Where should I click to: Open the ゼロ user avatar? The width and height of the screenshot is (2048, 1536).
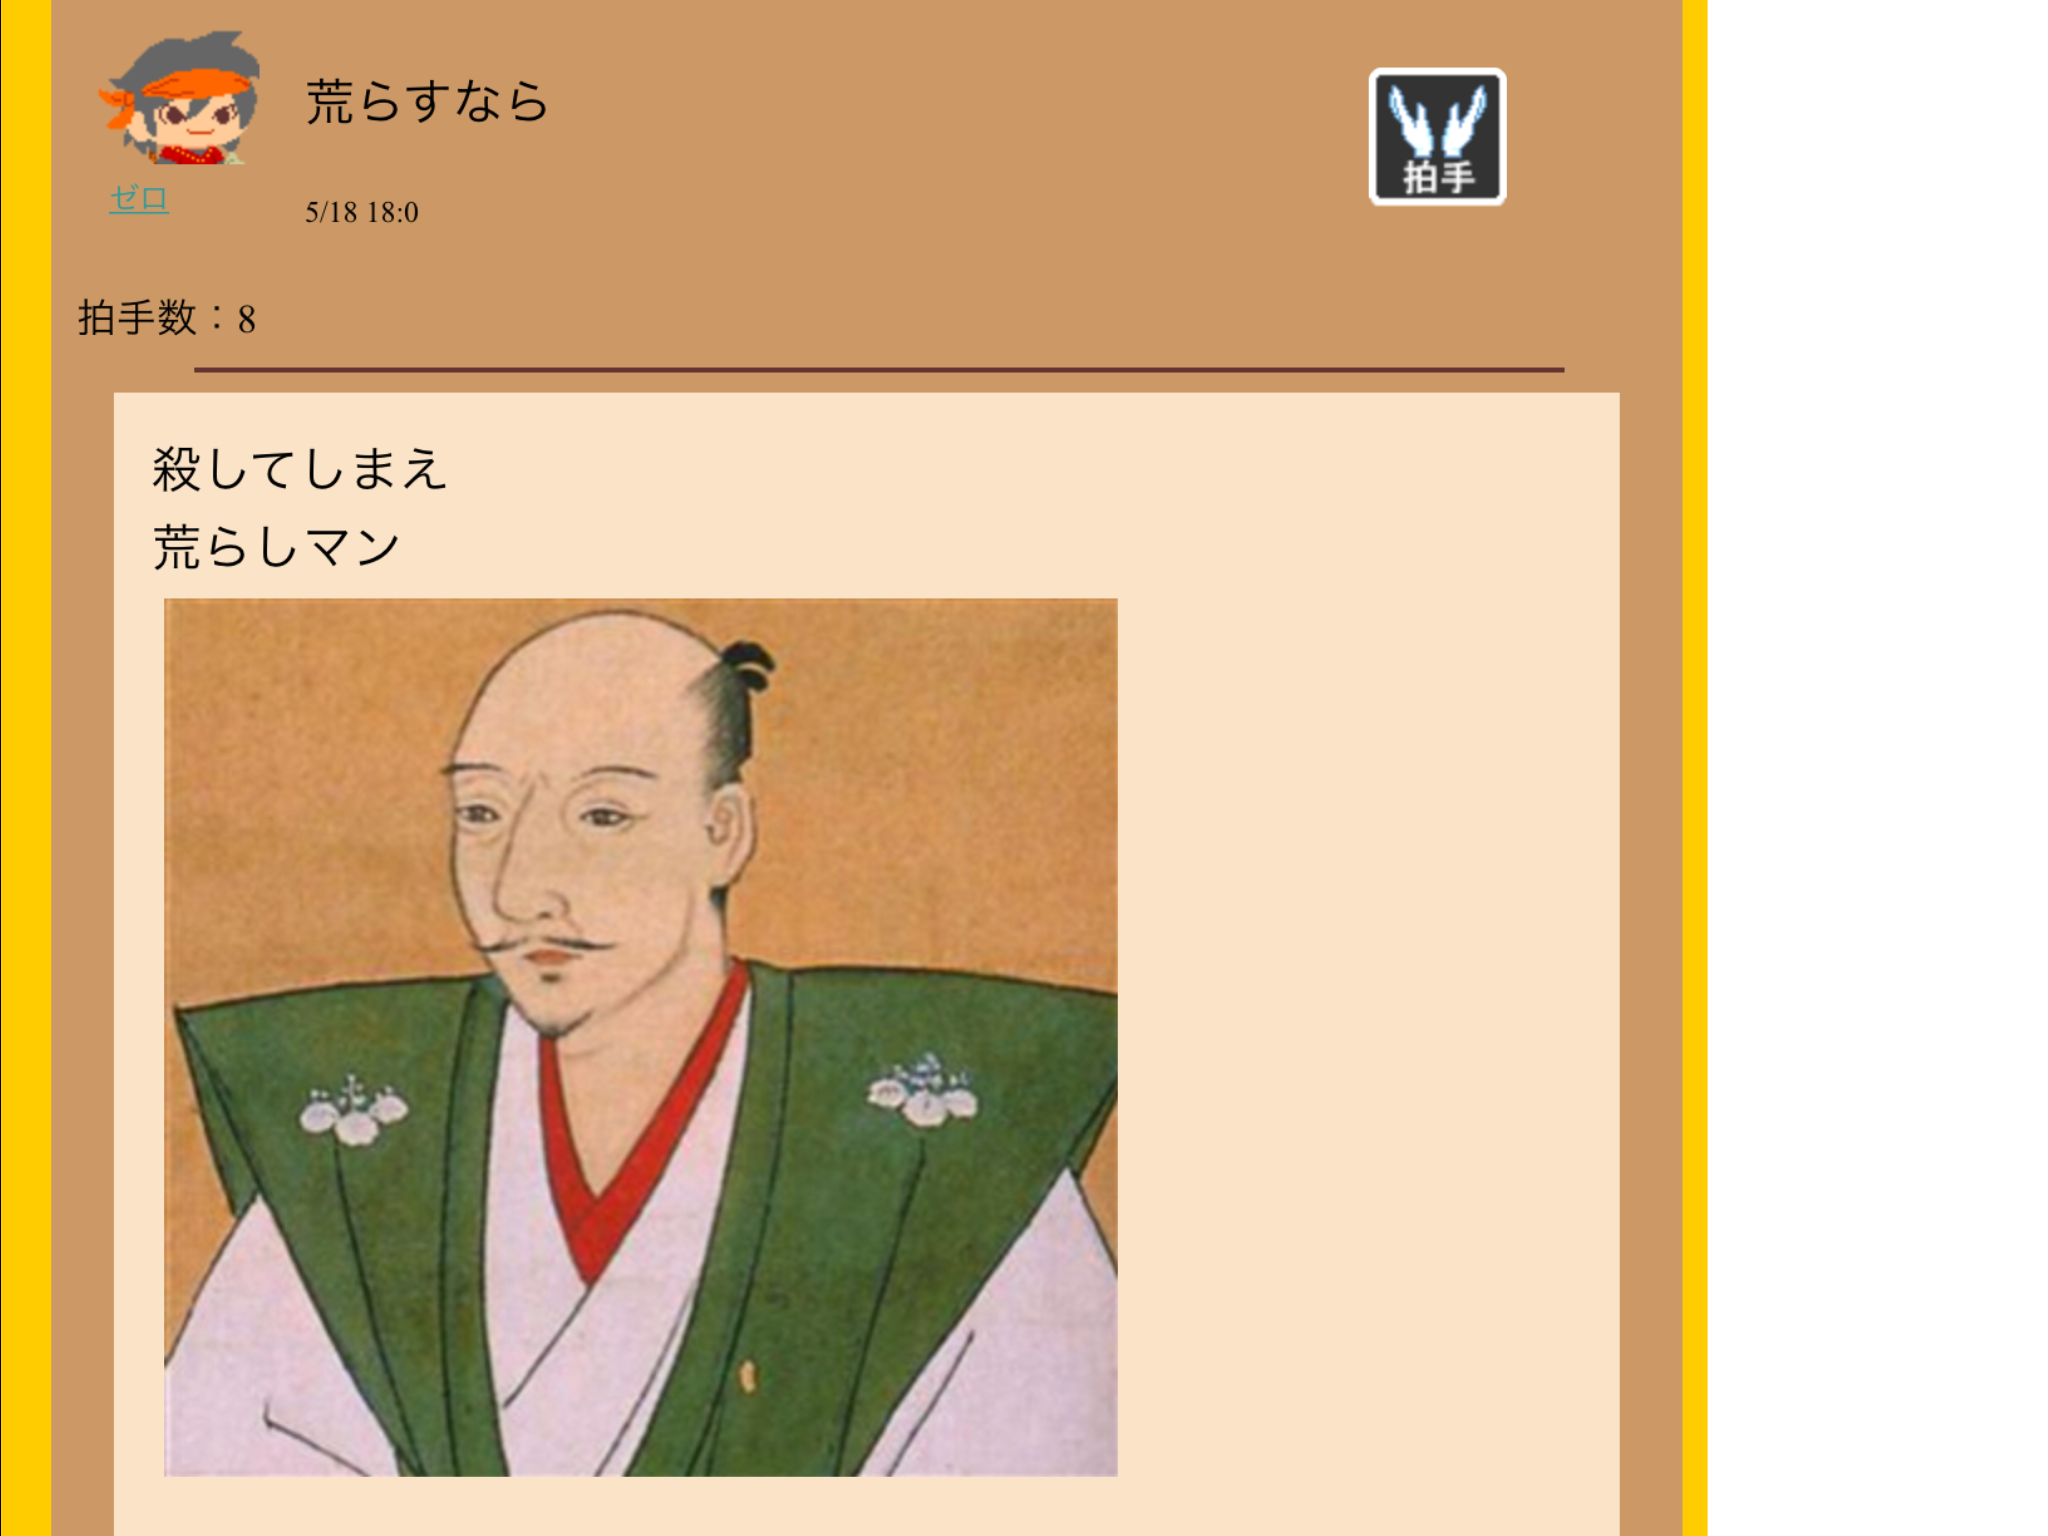pos(181,97)
